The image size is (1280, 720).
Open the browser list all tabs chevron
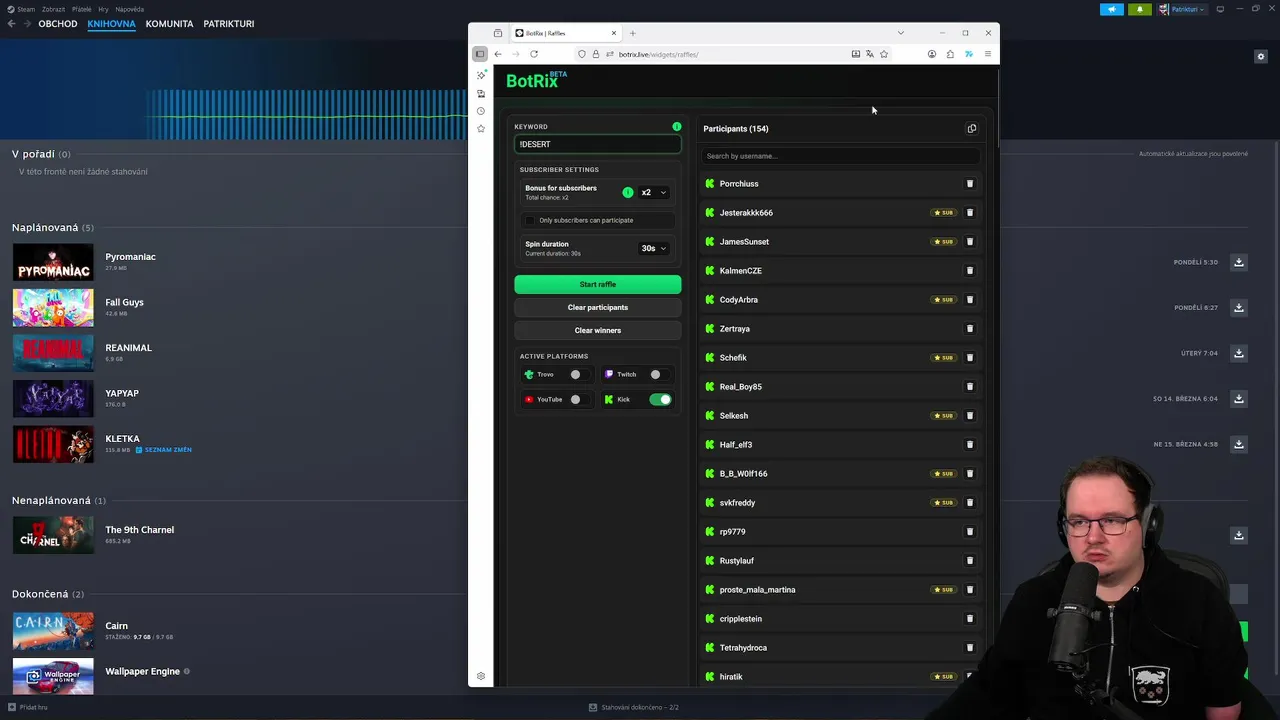[900, 33]
